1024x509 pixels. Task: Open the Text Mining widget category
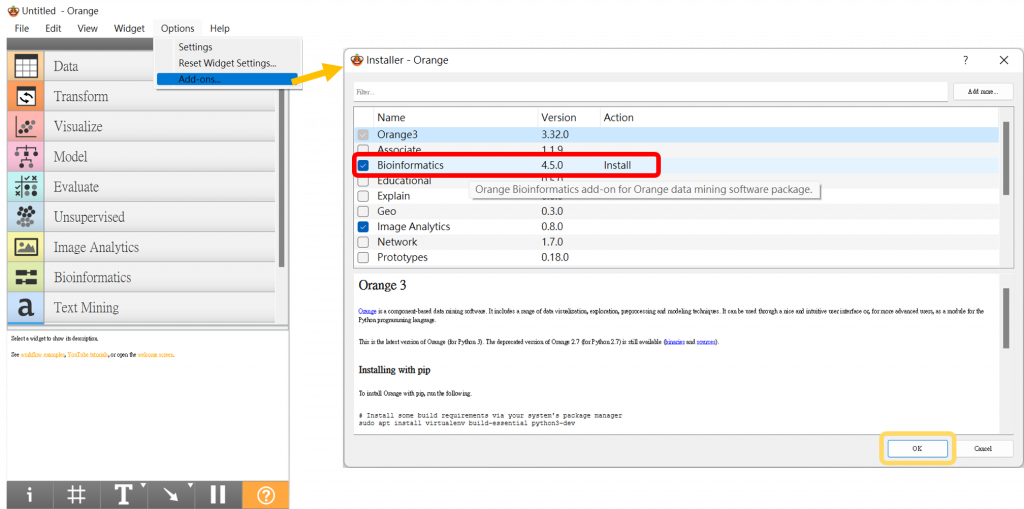click(x=141, y=307)
